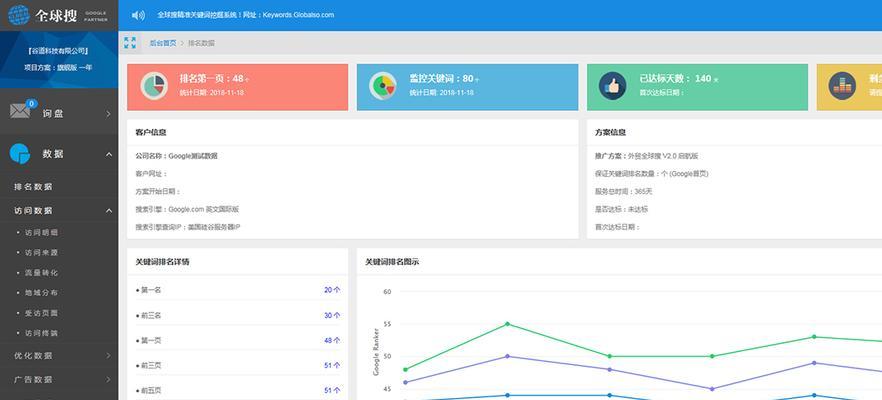Click the 前三名 30个 count link

coord(332,316)
